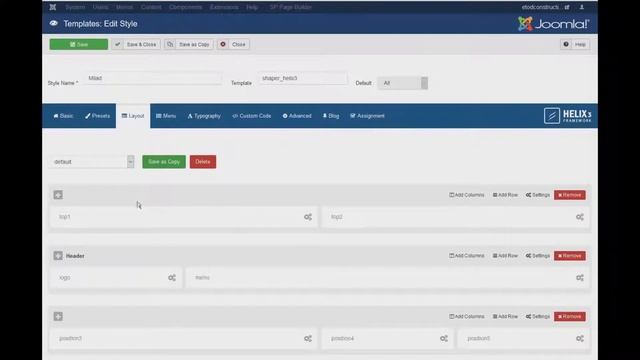This screenshot has width=640, height=360.
Task: Switch to the Presets tab
Action: (x=98, y=116)
